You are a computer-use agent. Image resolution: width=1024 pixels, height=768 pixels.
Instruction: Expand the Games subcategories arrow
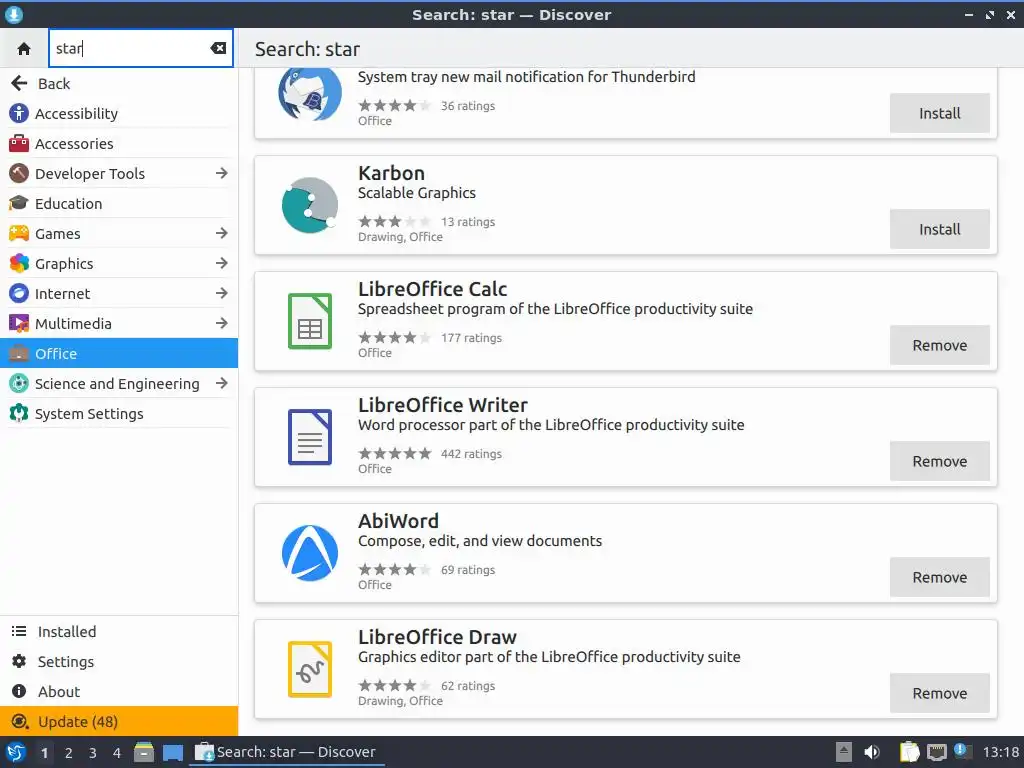tap(221, 233)
